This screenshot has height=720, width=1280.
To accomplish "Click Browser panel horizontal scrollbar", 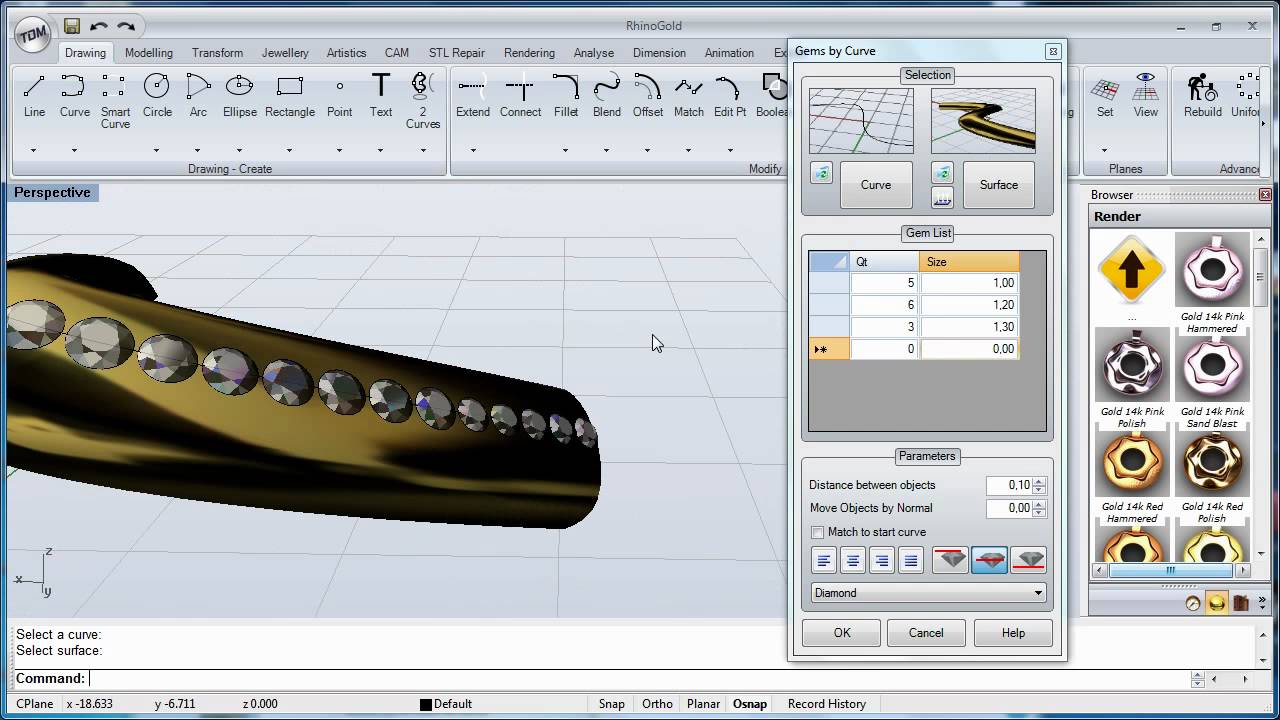I will coord(1171,571).
